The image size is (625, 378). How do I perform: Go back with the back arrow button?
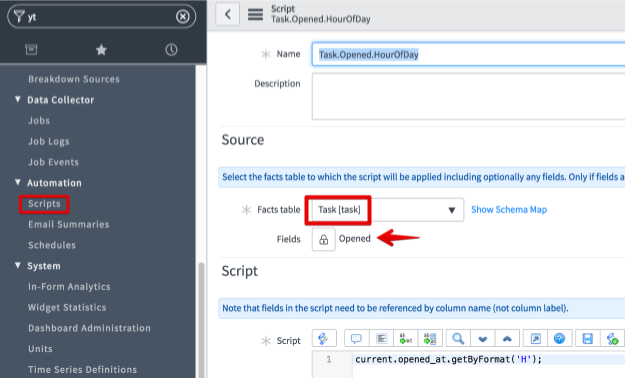coord(228,14)
